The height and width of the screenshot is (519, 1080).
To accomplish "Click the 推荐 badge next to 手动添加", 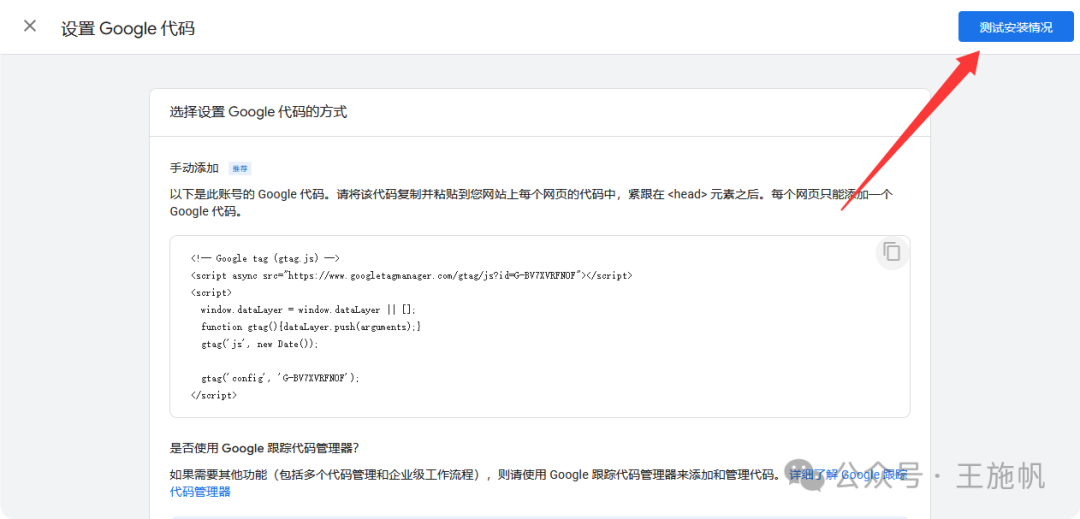I will point(240,169).
